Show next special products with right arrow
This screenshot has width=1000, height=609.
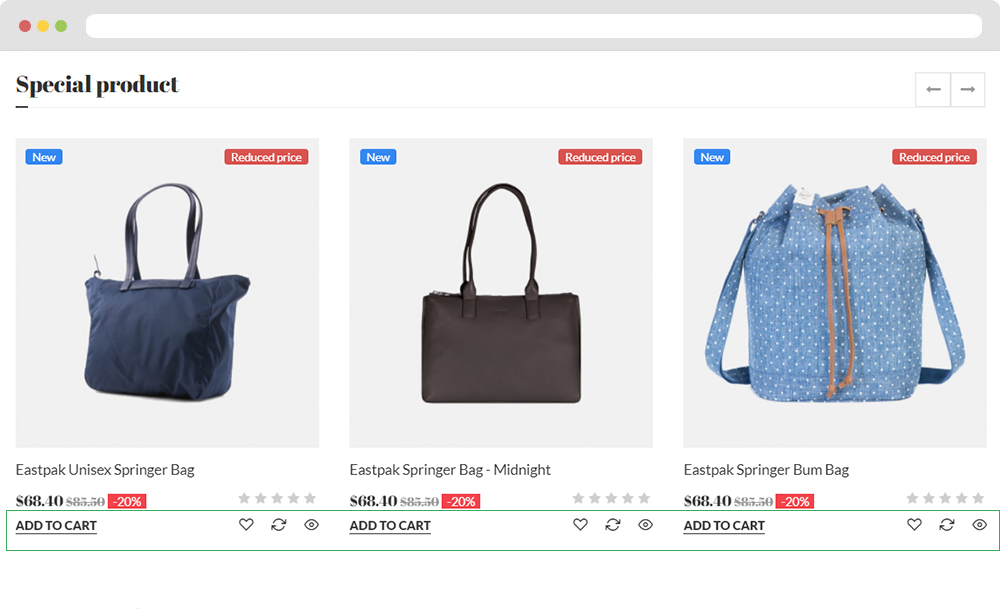[967, 89]
